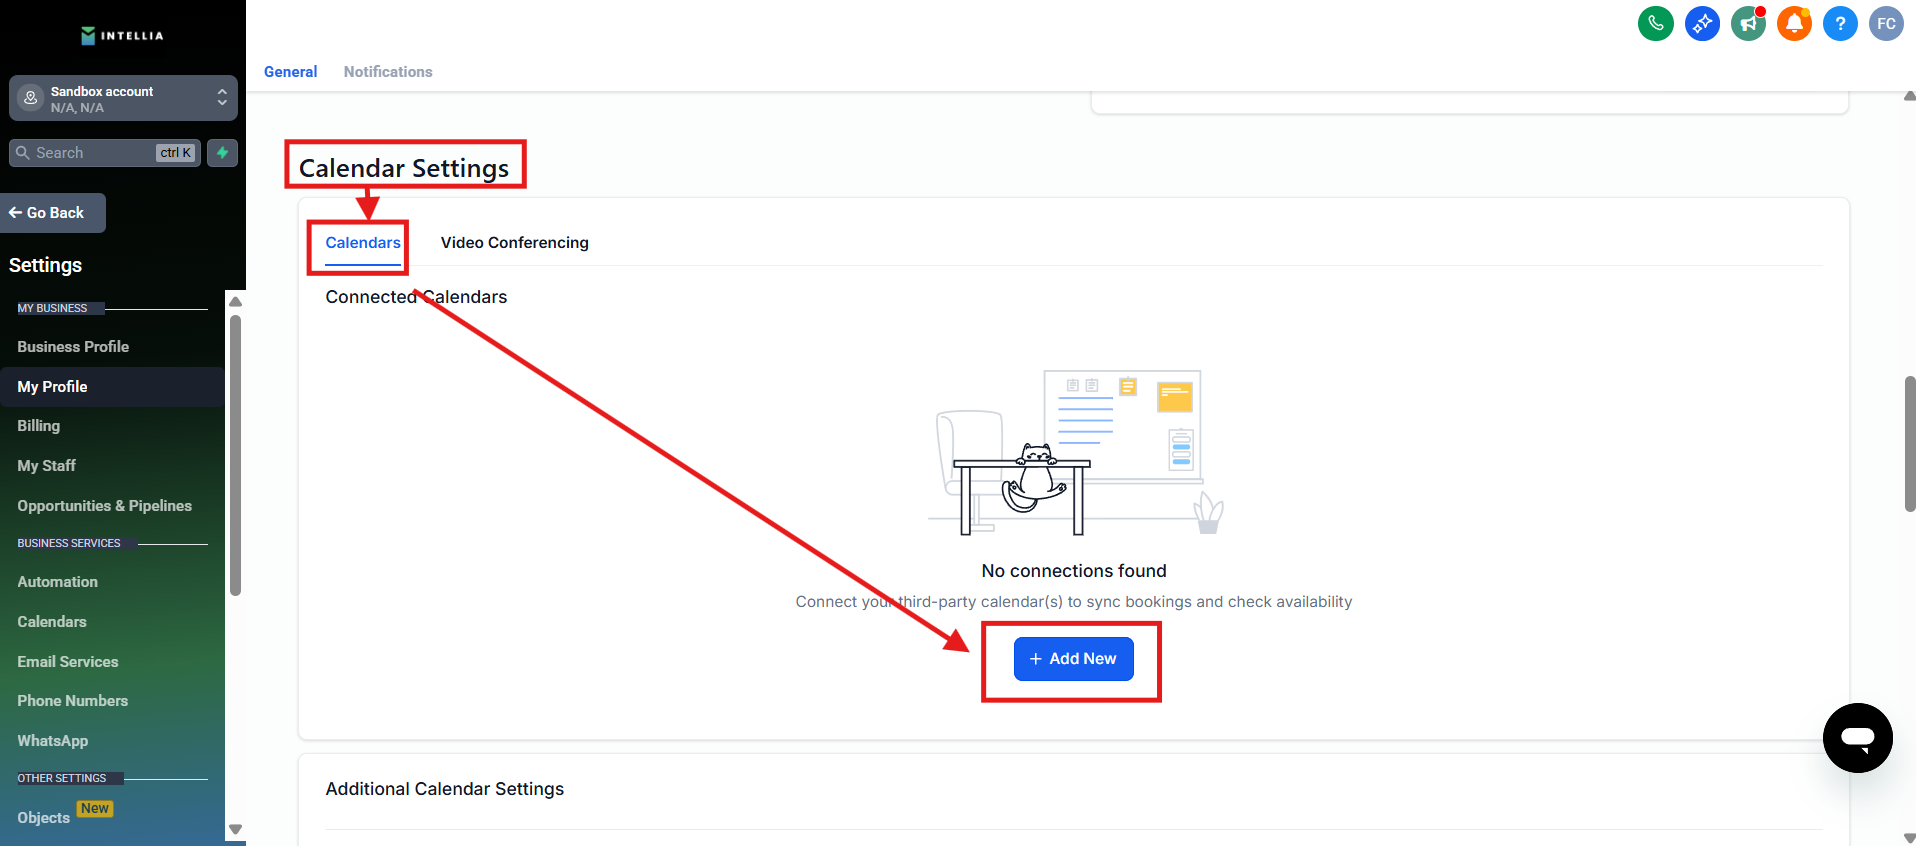Open the megaphone announcements icon
Screen dimensions: 1916x846
pyautogui.click(x=1747, y=23)
